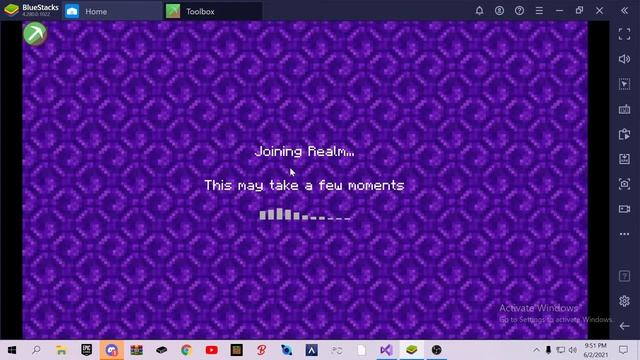Open OBS Studio from taskbar
The height and width of the screenshot is (360, 640).
[436, 350]
